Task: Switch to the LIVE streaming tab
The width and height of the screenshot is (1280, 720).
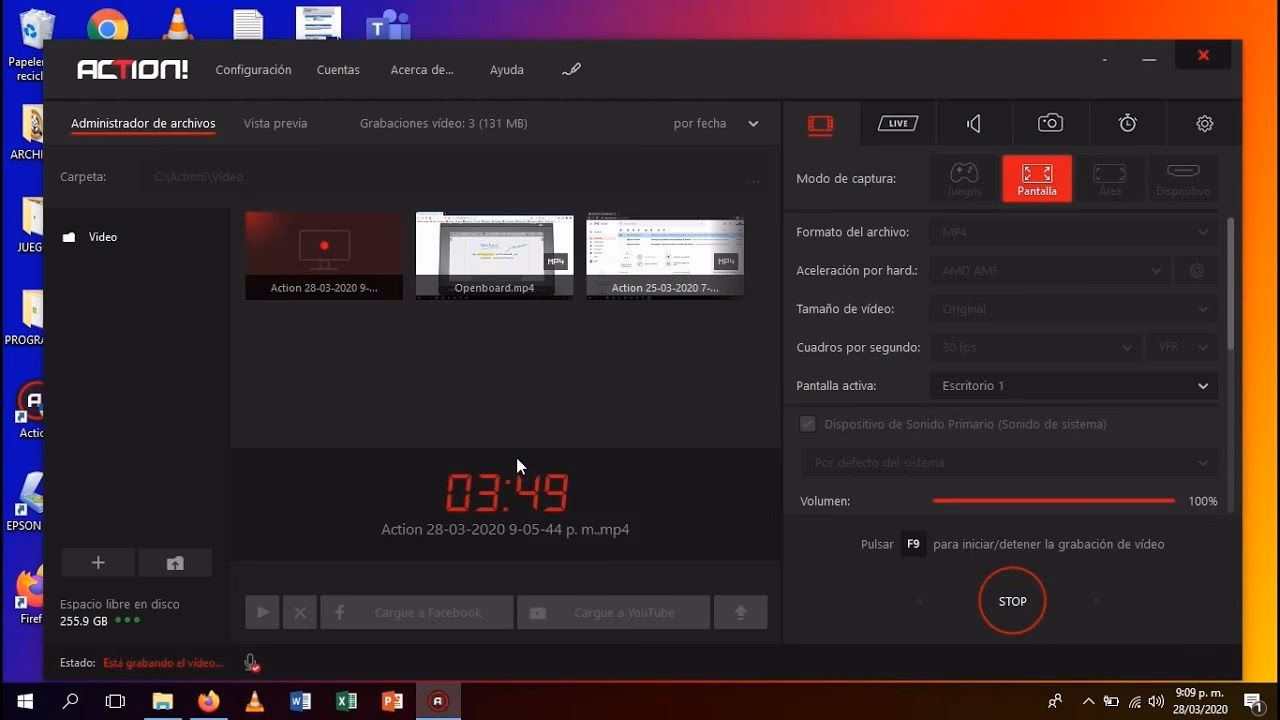Action: point(898,123)
